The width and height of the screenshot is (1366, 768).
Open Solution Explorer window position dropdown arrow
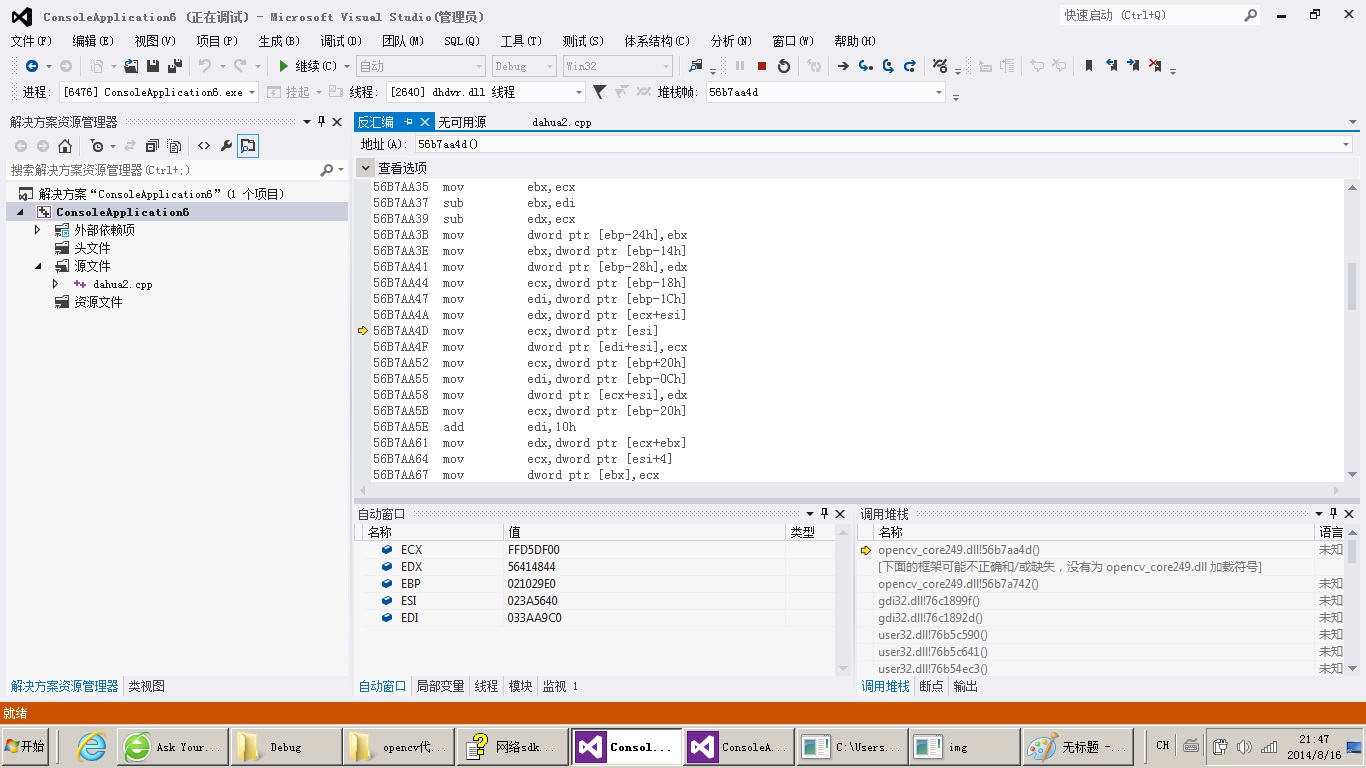[x=307, y=121]
